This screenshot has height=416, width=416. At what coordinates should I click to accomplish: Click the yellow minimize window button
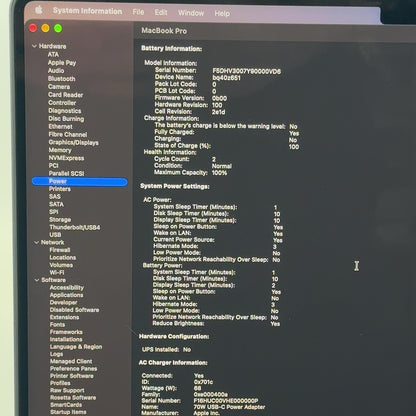pos(45,28)
